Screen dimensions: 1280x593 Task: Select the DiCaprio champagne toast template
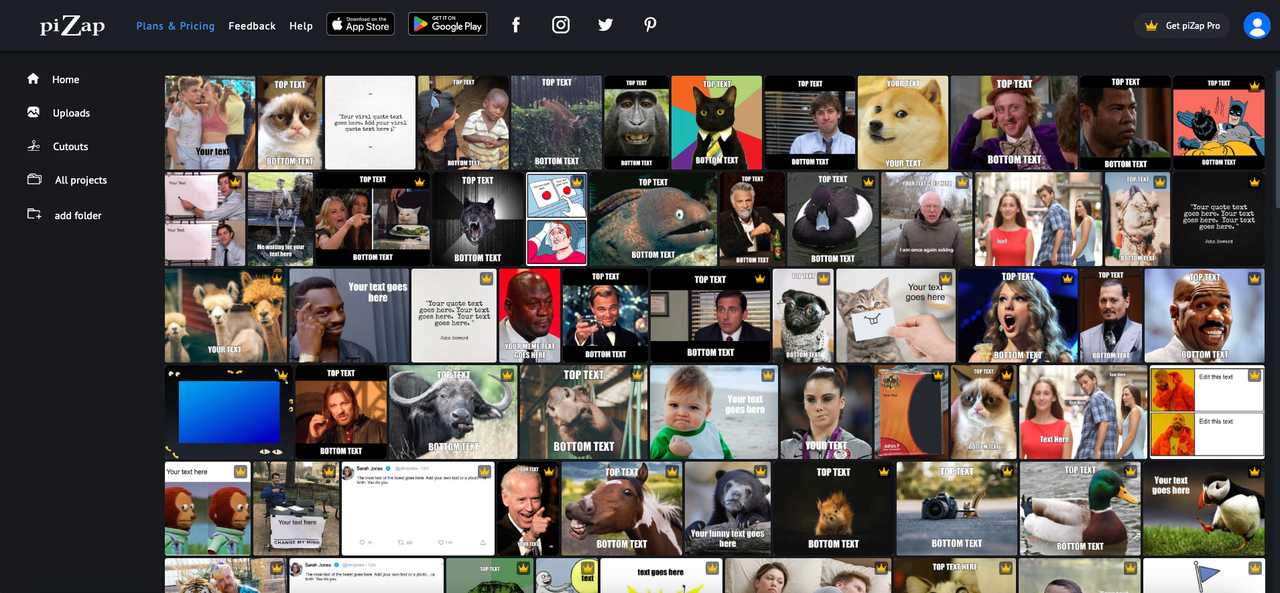point(605,315)
